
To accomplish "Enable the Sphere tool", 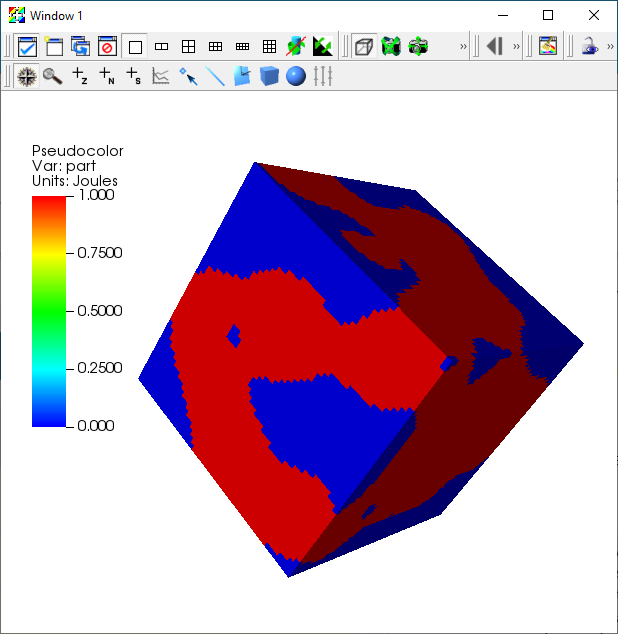I will tap(296, 76).
